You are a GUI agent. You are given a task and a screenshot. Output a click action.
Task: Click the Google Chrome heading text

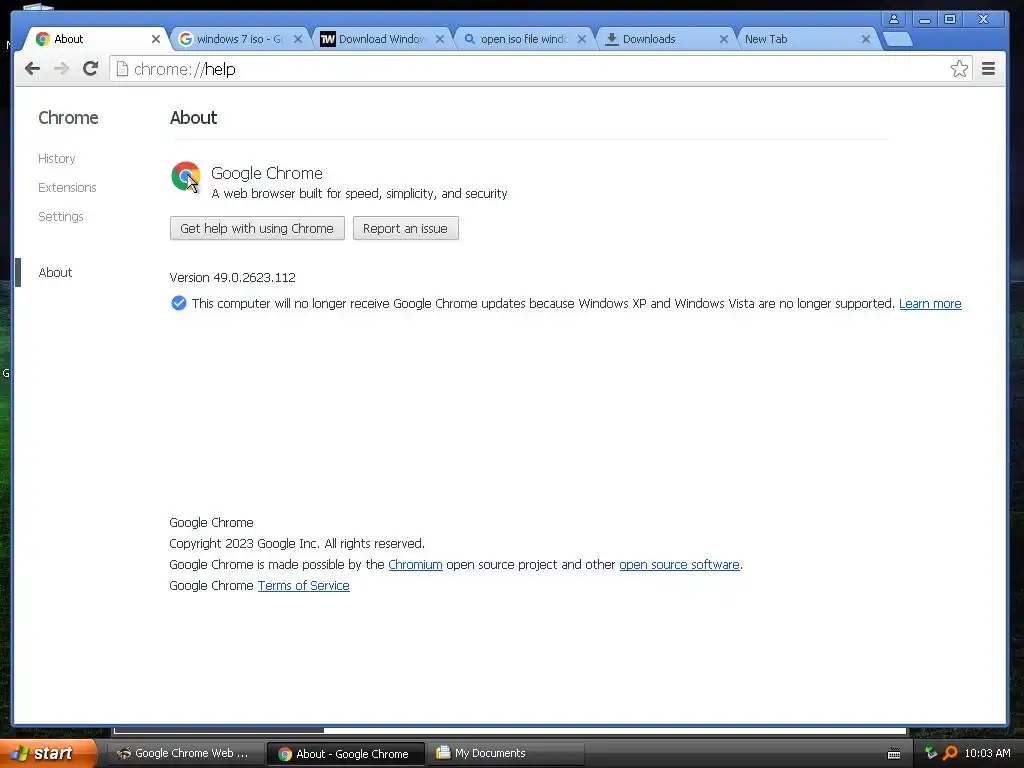tap(266, 173)
